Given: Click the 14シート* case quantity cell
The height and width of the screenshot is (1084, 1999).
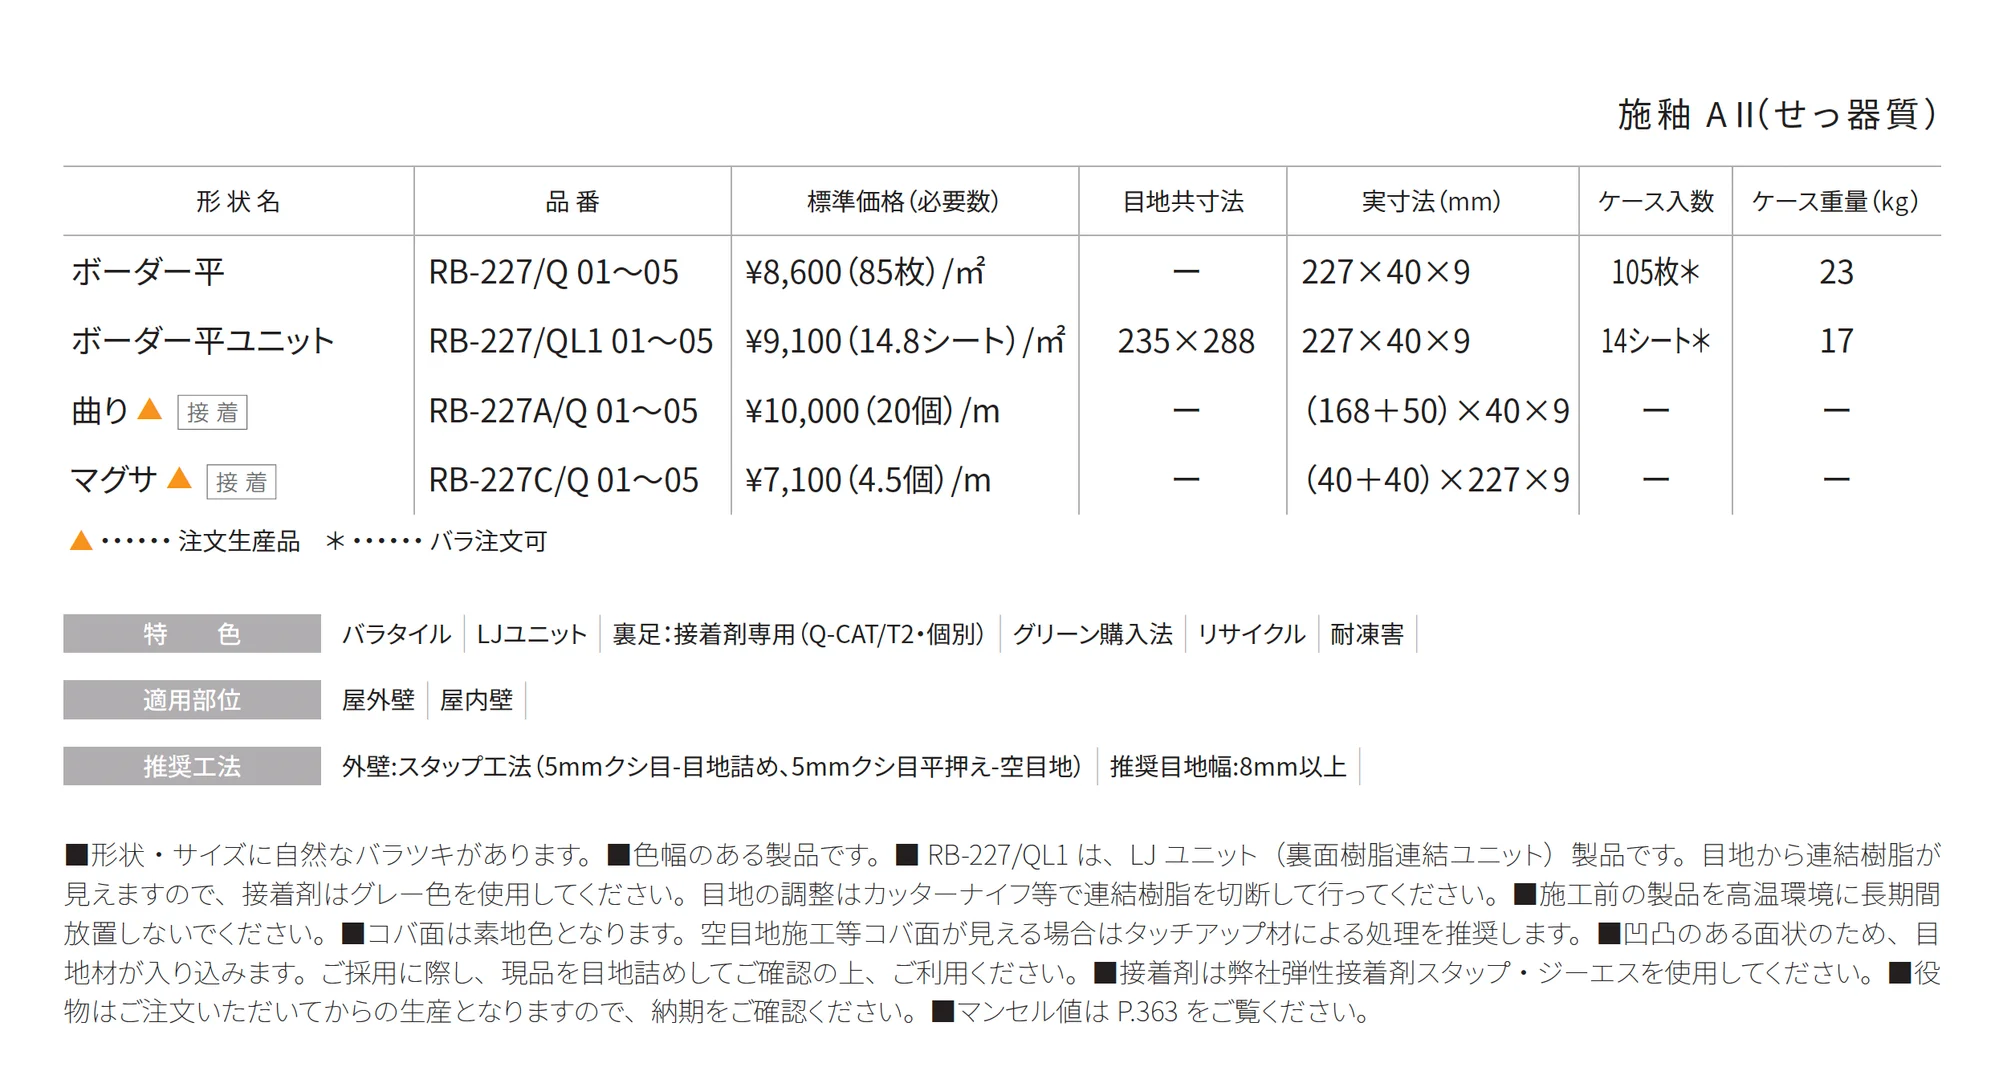Looking at the screenshot, I should pos(1655,341).
